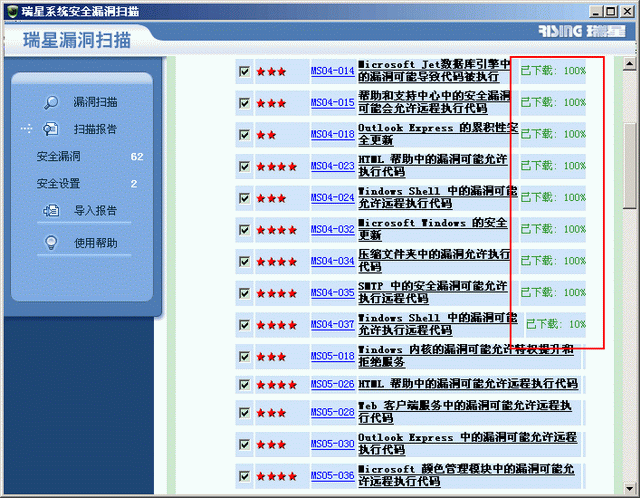Select the 导入报告 menu item
Image resolution: width=640 pixels, height=498 pixels.
pos(95,211)
